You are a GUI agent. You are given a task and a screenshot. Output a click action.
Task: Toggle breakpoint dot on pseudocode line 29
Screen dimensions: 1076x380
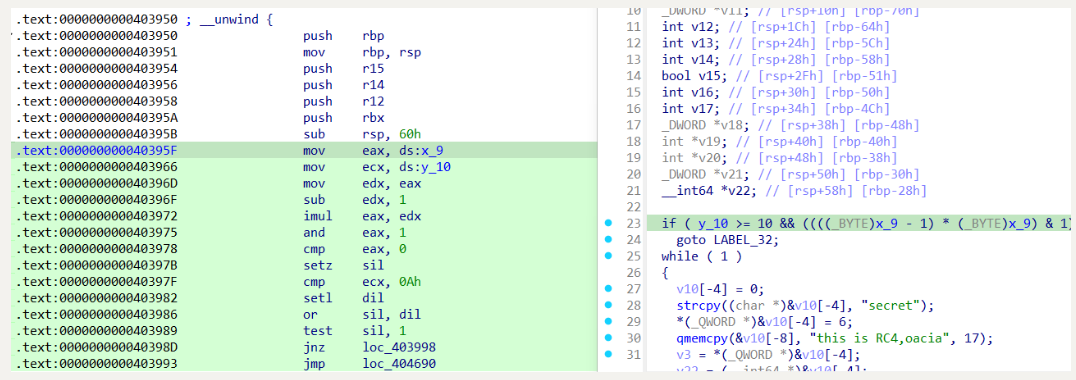(608, 321)
